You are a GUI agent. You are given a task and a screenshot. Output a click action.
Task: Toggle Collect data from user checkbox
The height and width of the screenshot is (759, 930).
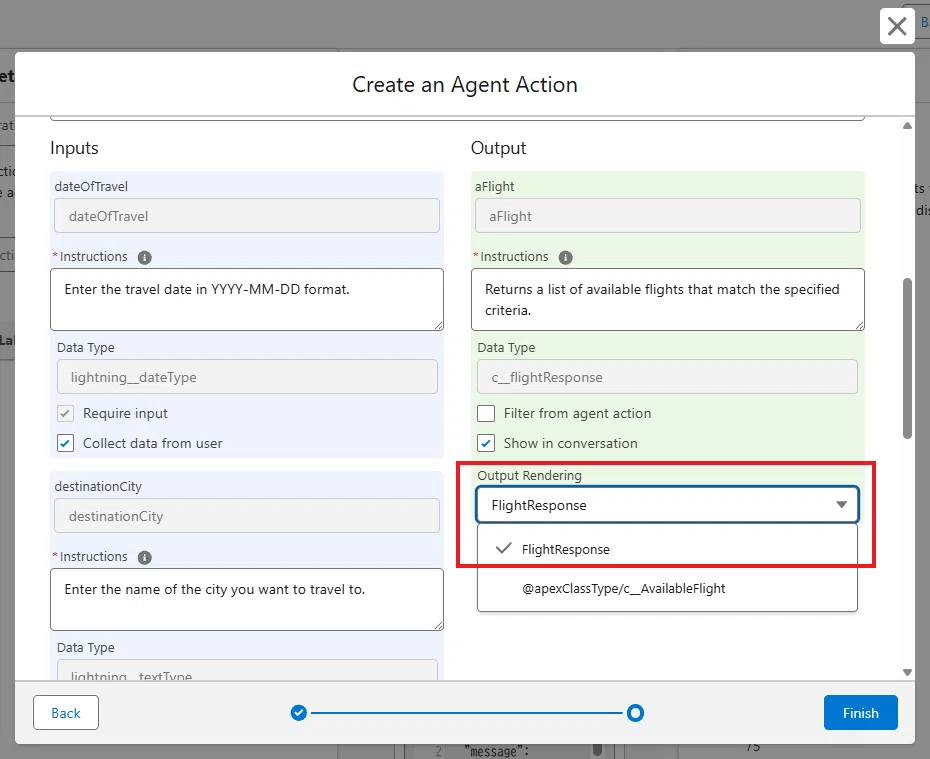coord(65,443)
